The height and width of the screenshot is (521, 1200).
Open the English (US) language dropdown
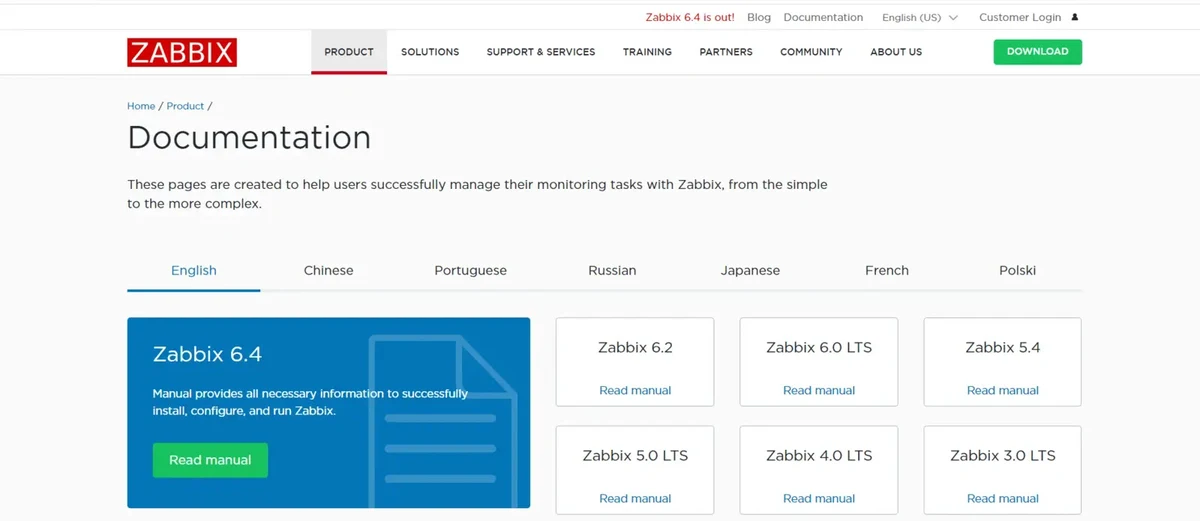click(919, 17)
